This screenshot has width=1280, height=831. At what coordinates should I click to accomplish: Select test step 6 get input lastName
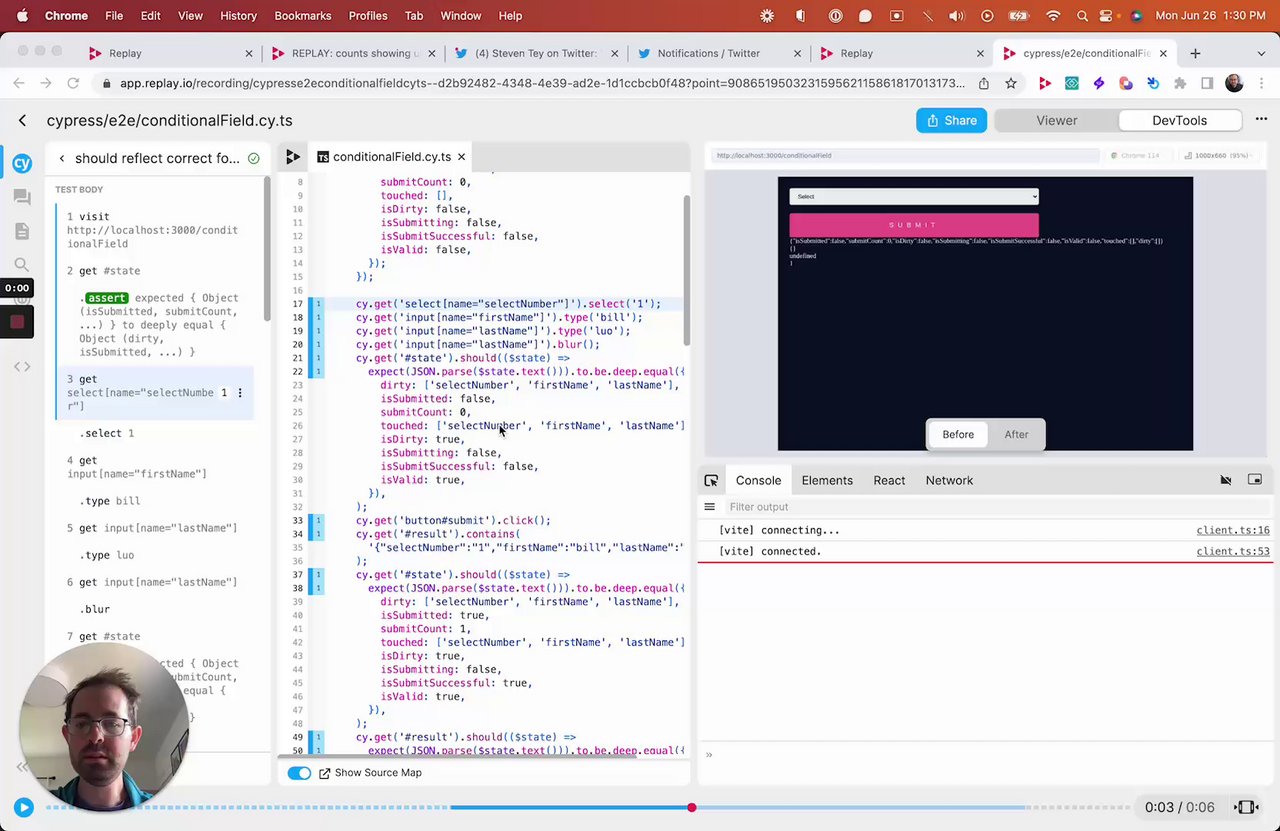[x=157, y=582]
